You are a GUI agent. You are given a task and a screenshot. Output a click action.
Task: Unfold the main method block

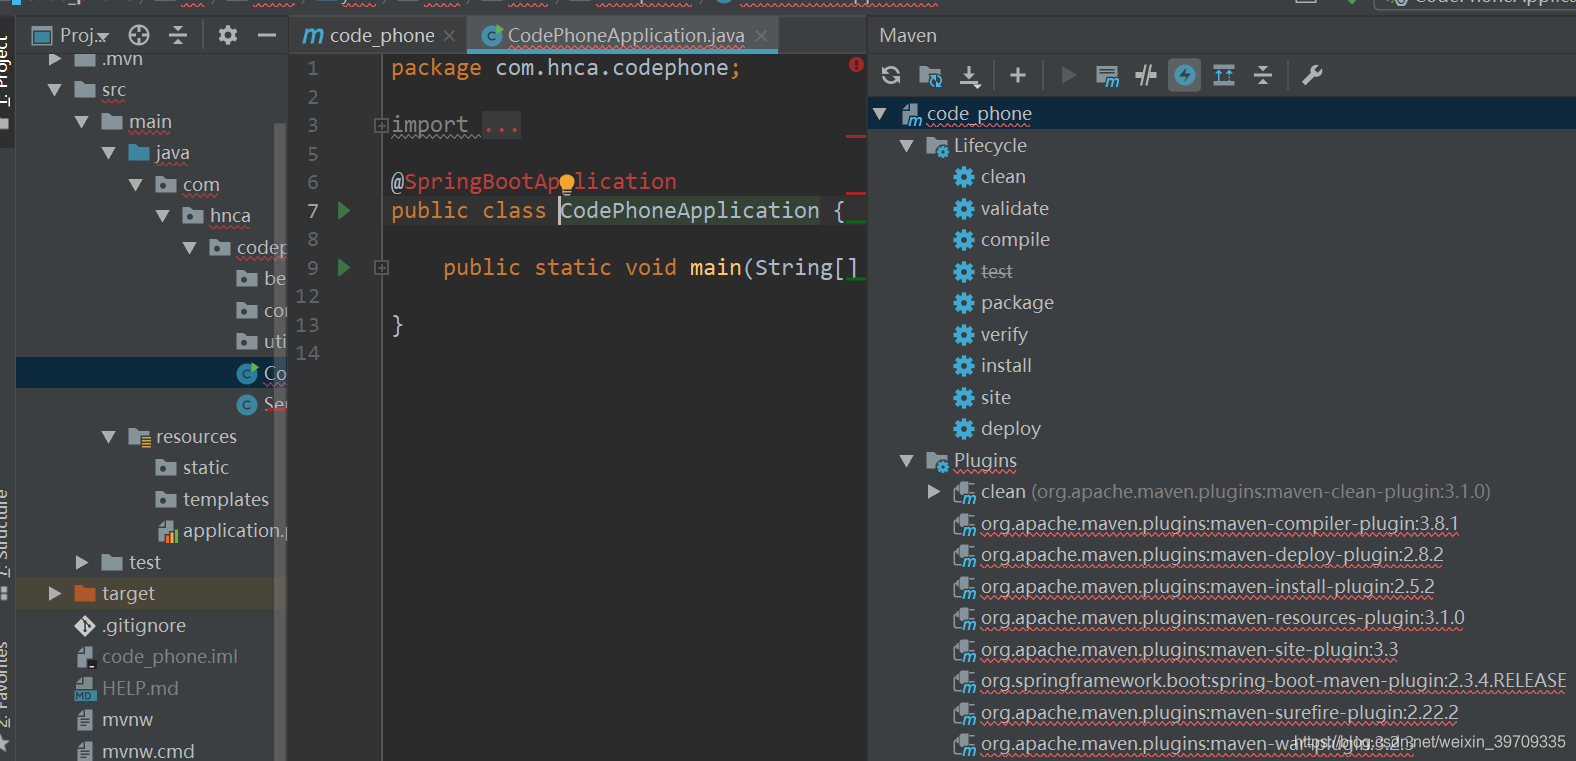(x=381, y=267)
